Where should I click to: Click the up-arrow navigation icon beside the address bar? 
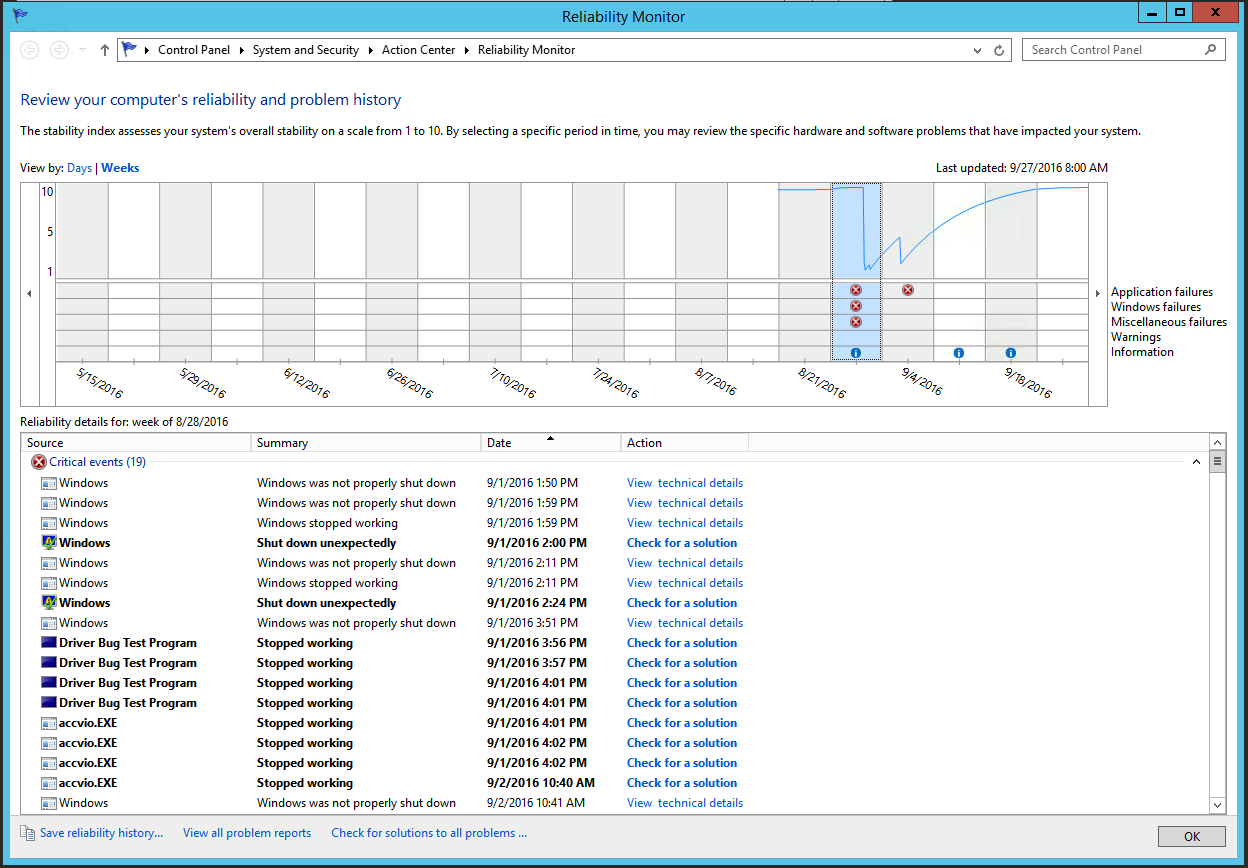104,49
